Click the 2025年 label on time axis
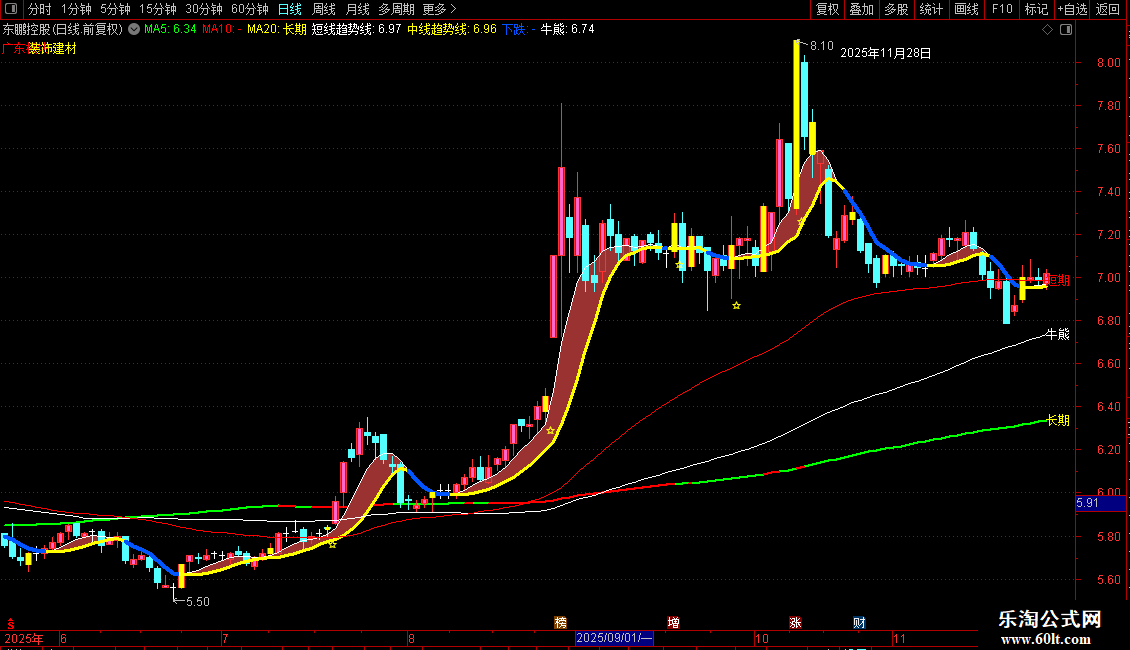 click(24, 638)
